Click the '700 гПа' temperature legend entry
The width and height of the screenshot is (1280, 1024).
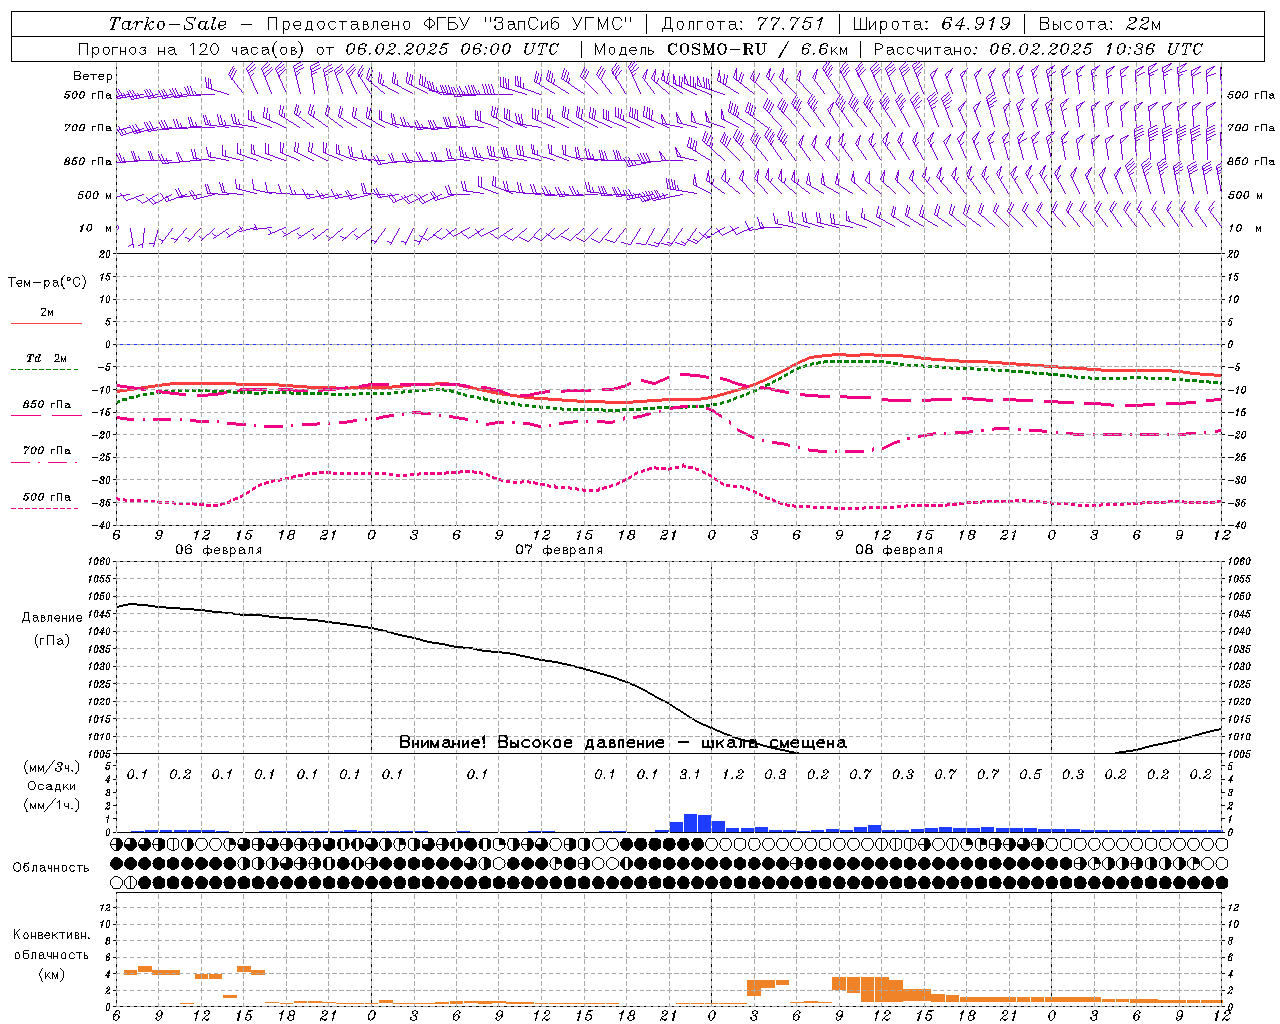pos(47,451)
